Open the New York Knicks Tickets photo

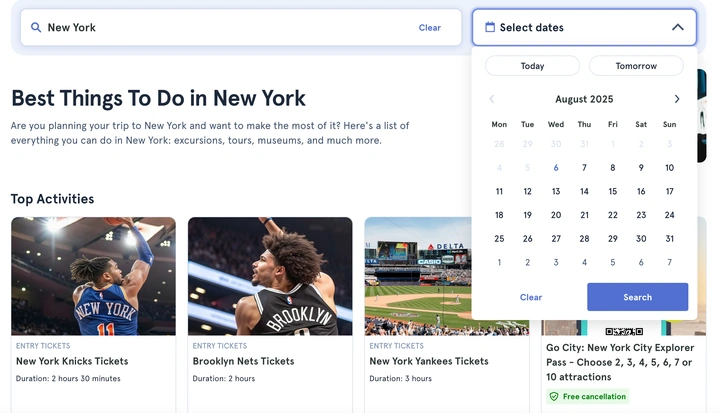(x=93, y=276)
